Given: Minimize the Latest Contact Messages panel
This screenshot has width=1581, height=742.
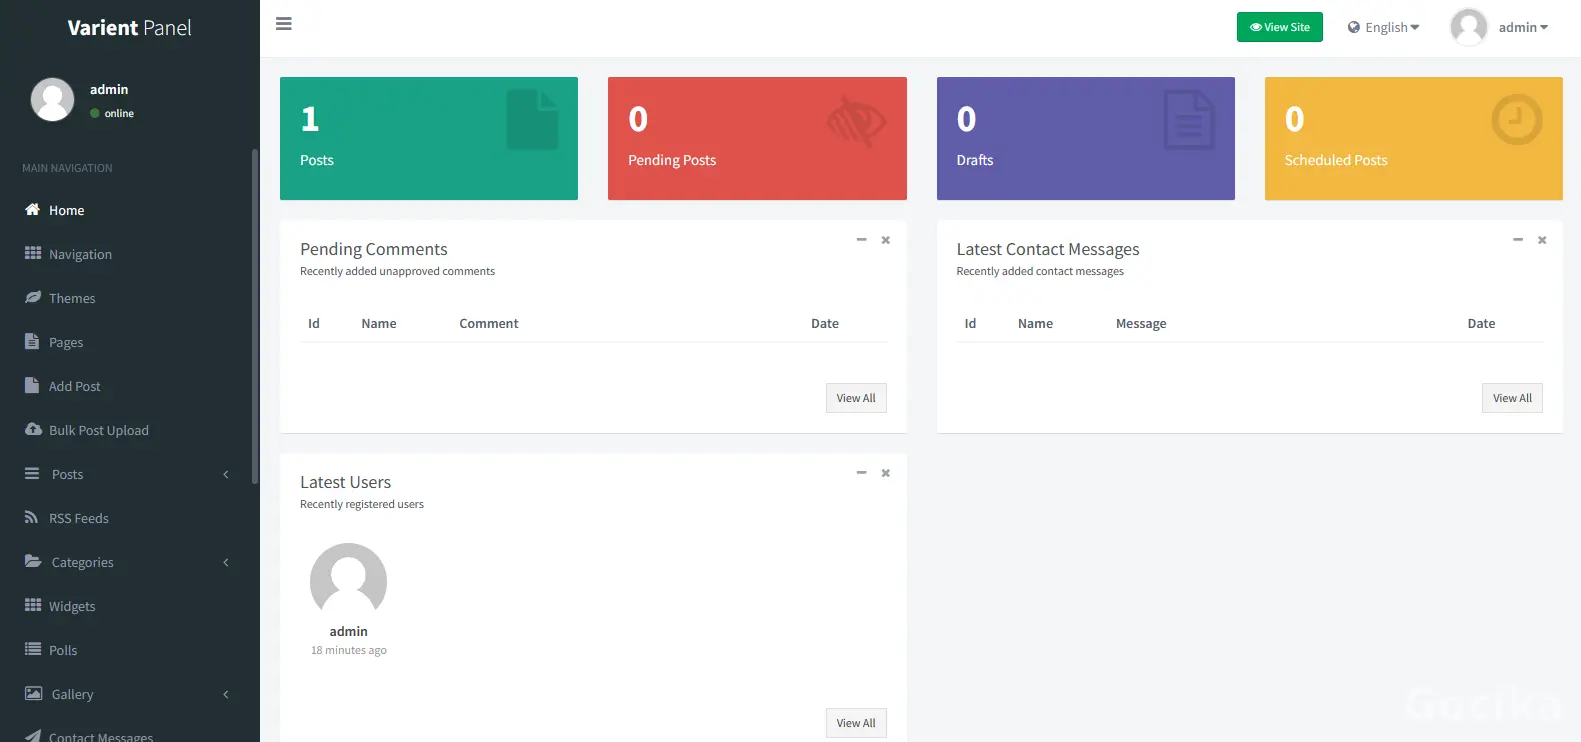Looking at the screenshot, I should pos(1517,240).
